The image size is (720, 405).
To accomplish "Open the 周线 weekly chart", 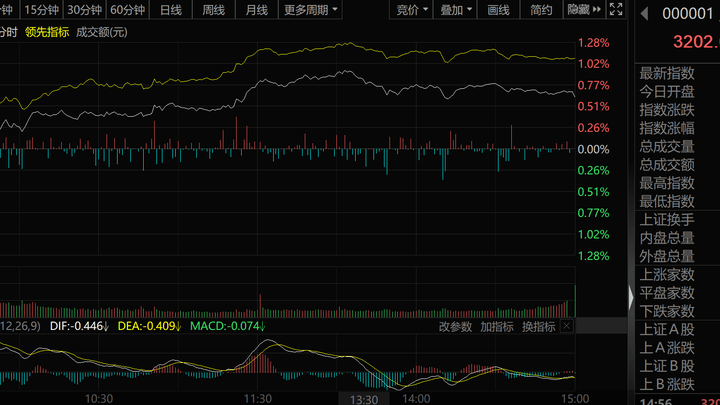I will pyautogui.click(x=214, y=10).
